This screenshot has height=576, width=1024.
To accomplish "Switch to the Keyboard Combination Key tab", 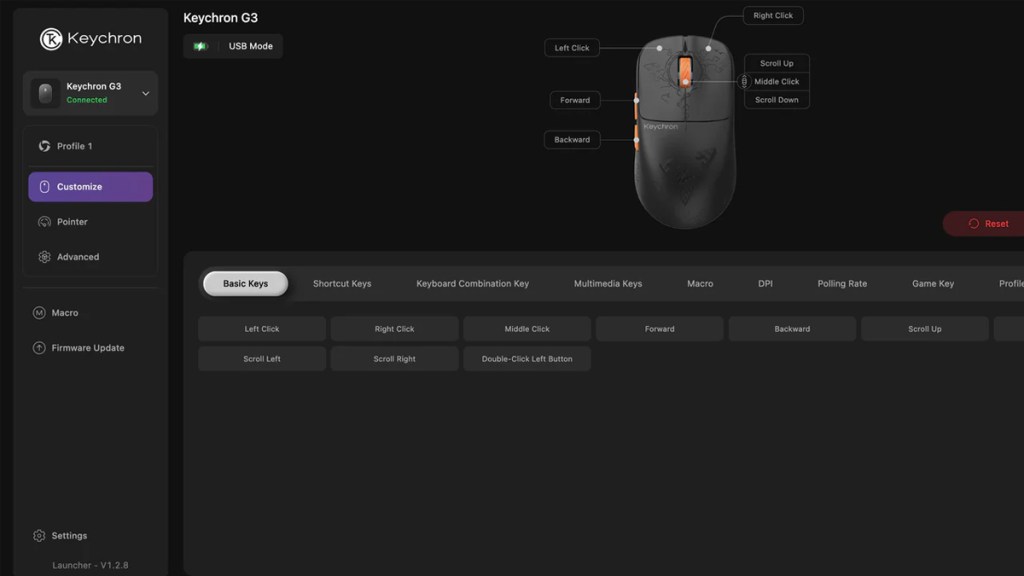I will pyautogui.click(x=473, y=283).
